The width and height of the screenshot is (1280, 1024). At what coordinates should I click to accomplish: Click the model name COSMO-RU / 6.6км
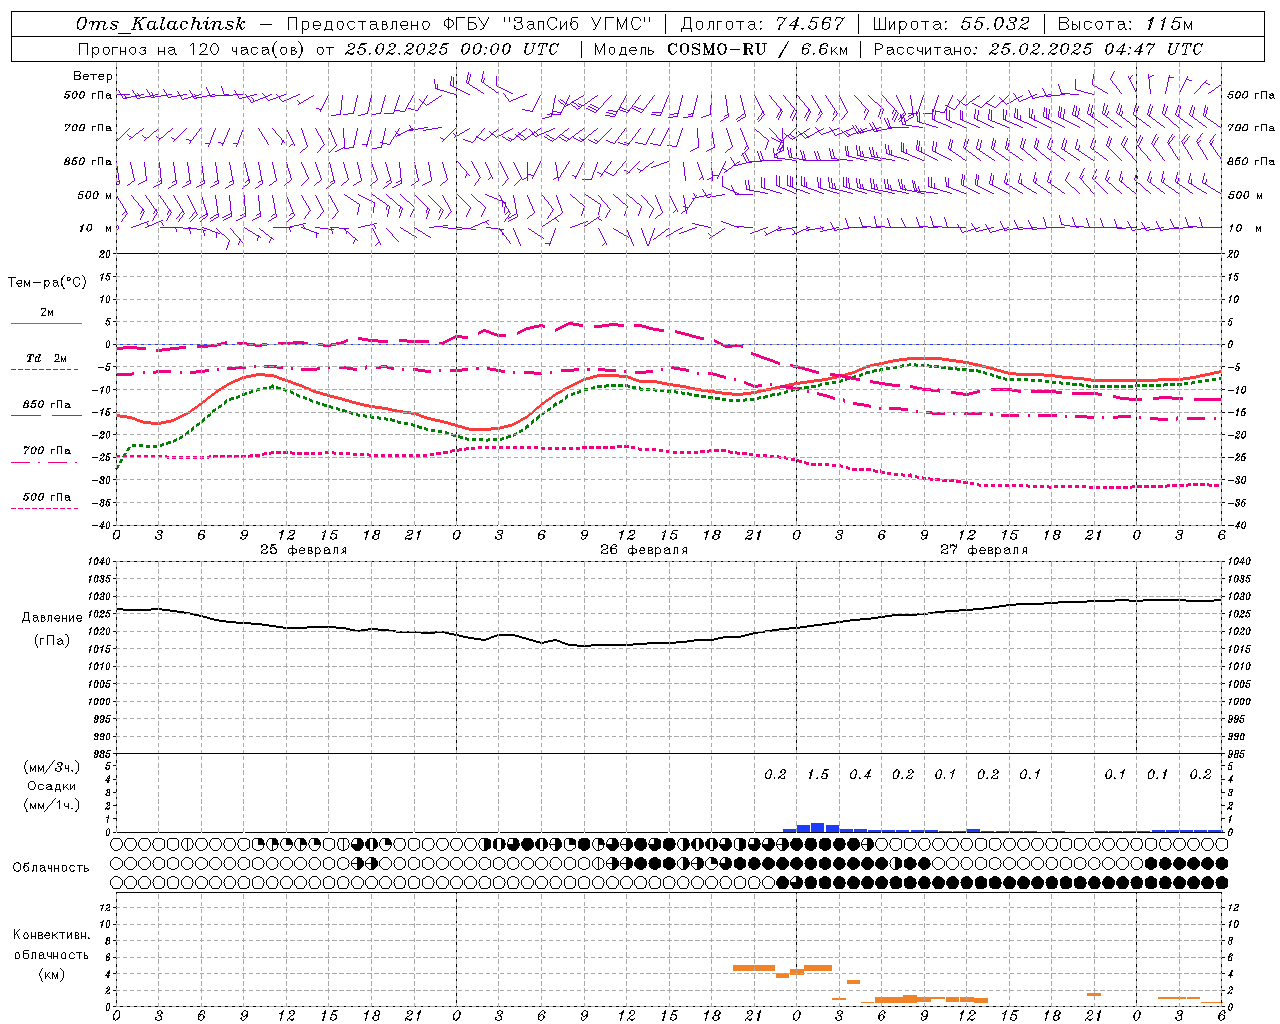(757, 49)
